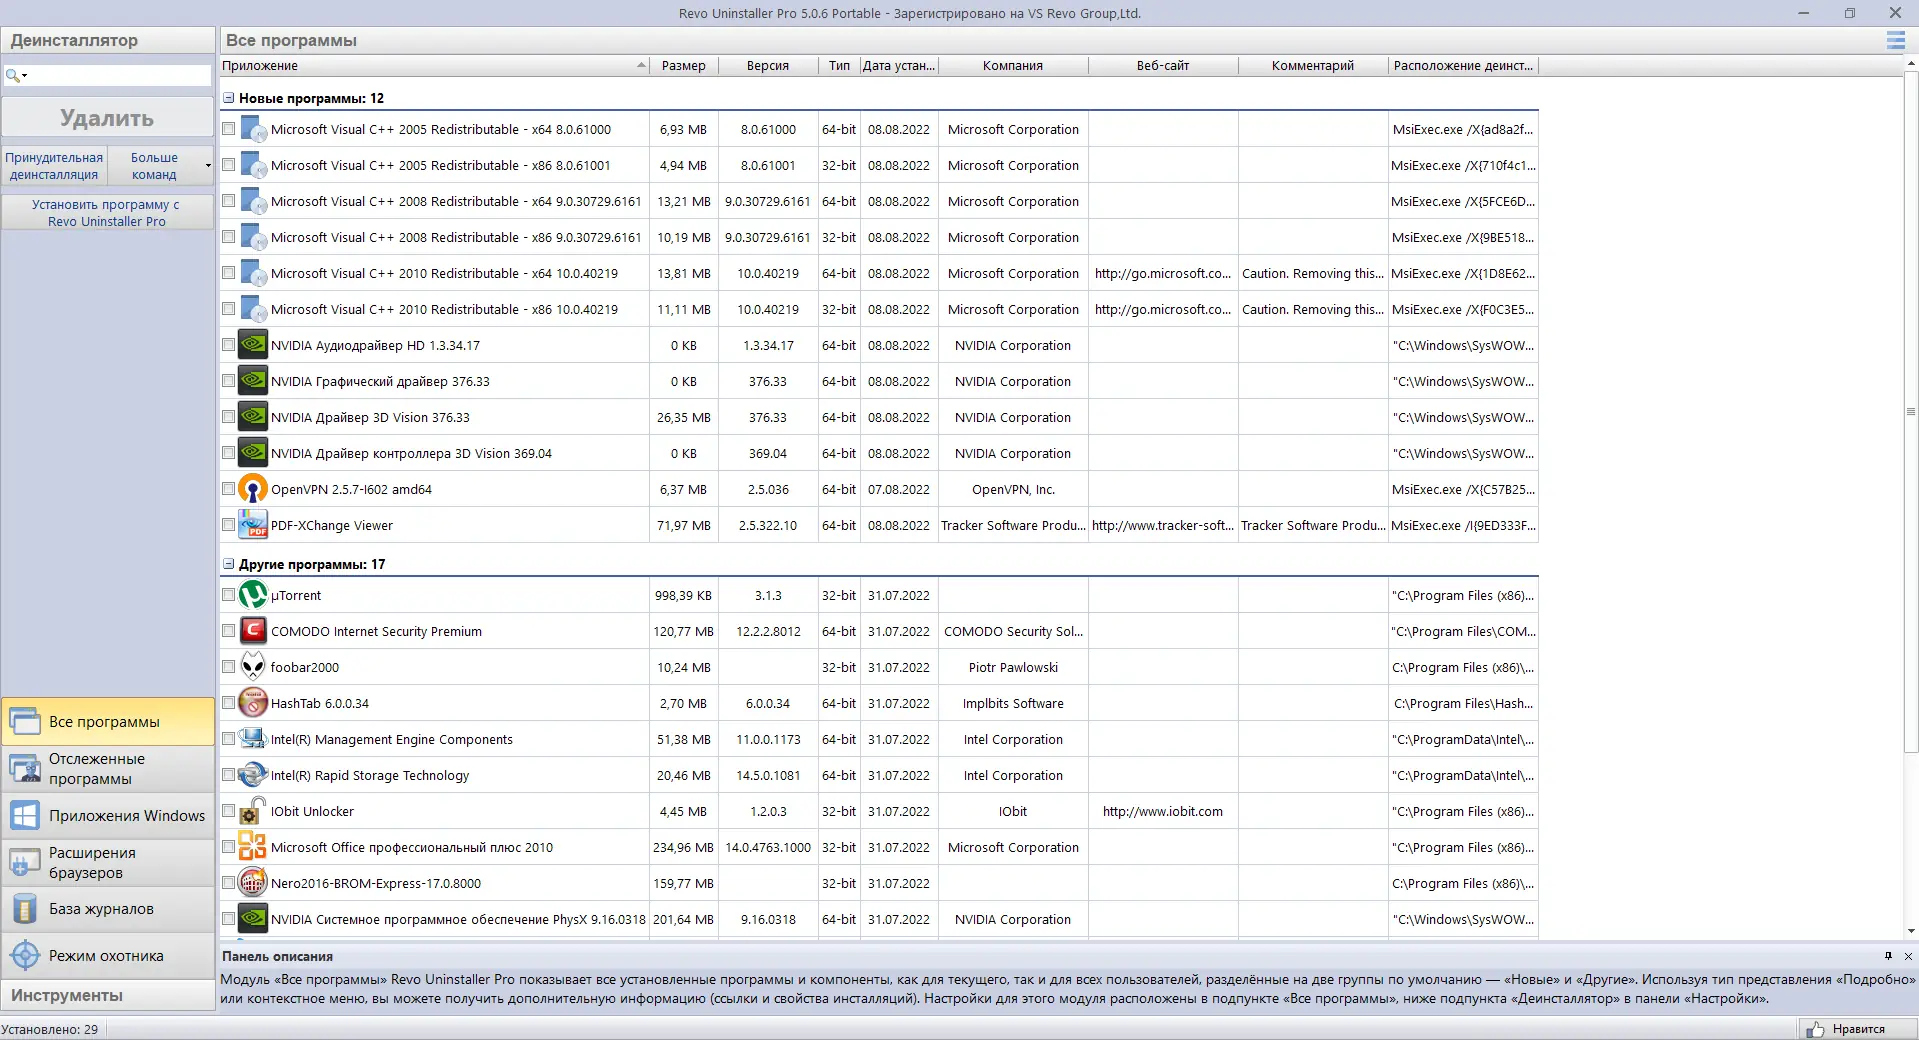Click the Intel Rapid Storage Technology icon
Image resolution: width=1919 pixels, height=1040 pixels.
tap(253, 775)
